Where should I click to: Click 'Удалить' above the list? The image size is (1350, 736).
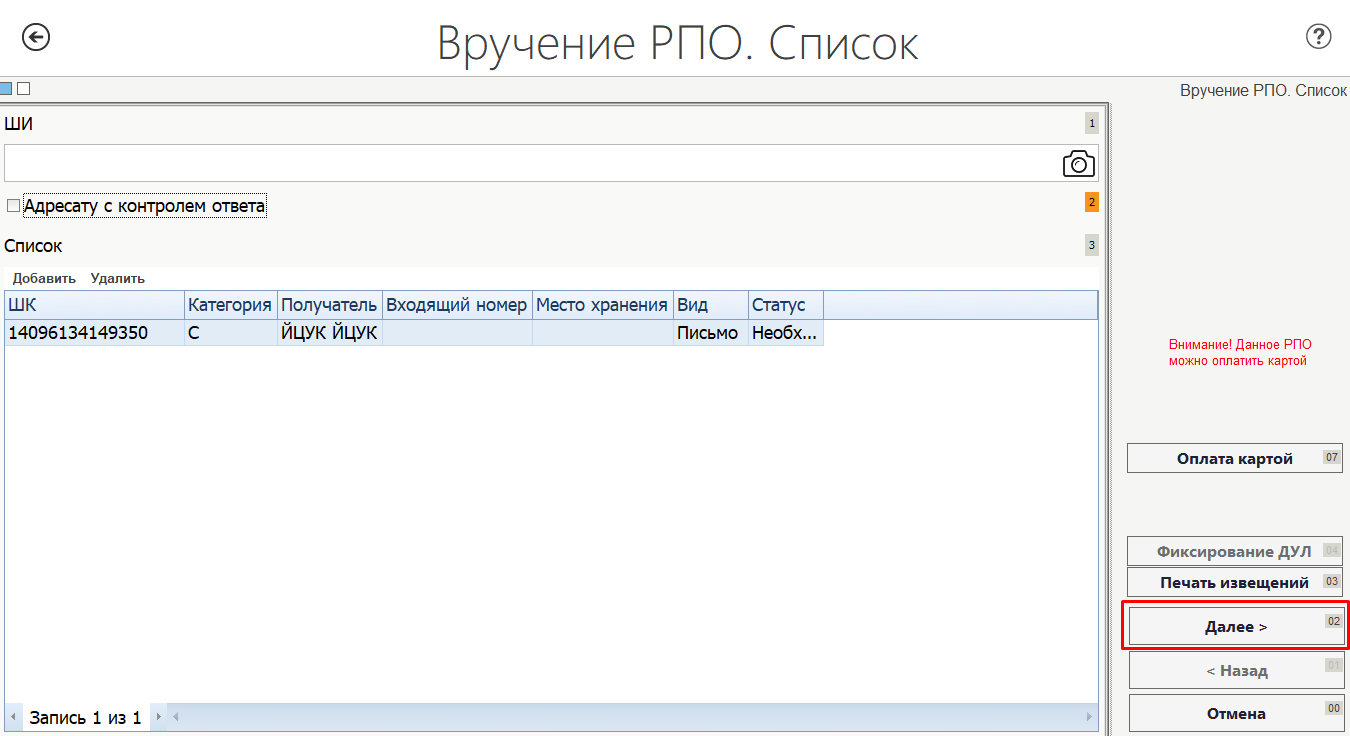coord(117,278)
